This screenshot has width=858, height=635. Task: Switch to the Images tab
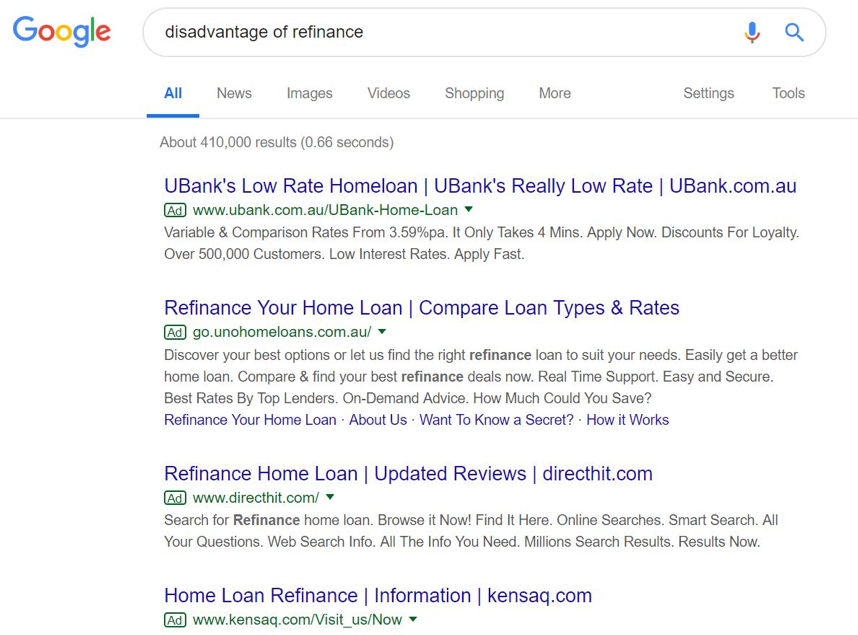point(309,93)
